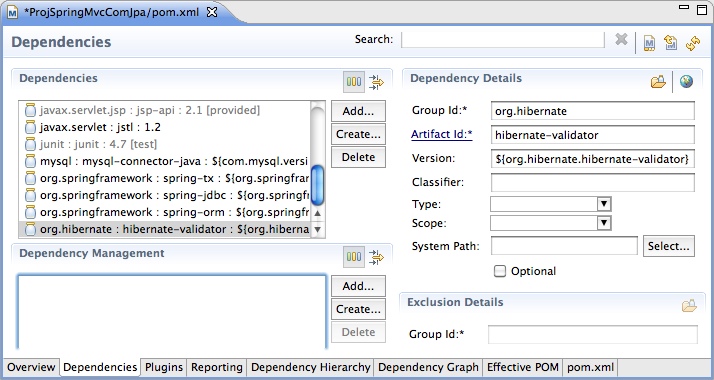Click the refresh POM arrows icon in header

pos(693,43)
